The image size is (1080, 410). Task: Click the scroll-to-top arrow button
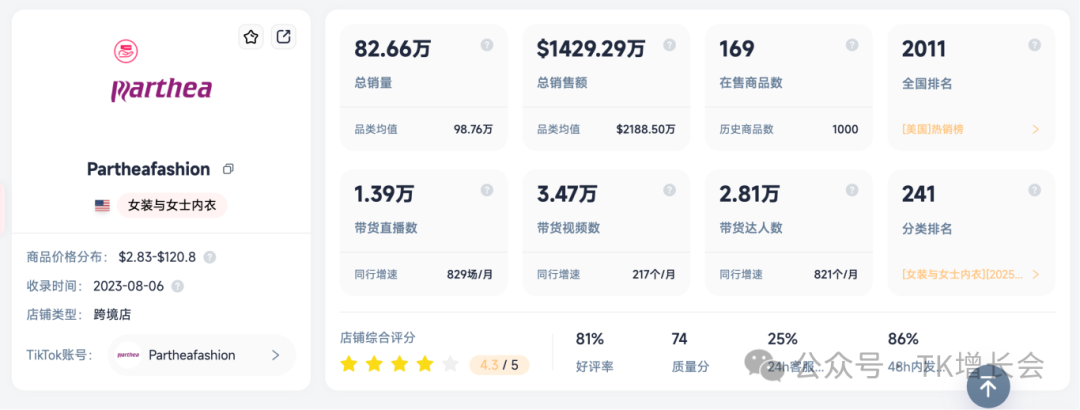(x=988, y=386)
